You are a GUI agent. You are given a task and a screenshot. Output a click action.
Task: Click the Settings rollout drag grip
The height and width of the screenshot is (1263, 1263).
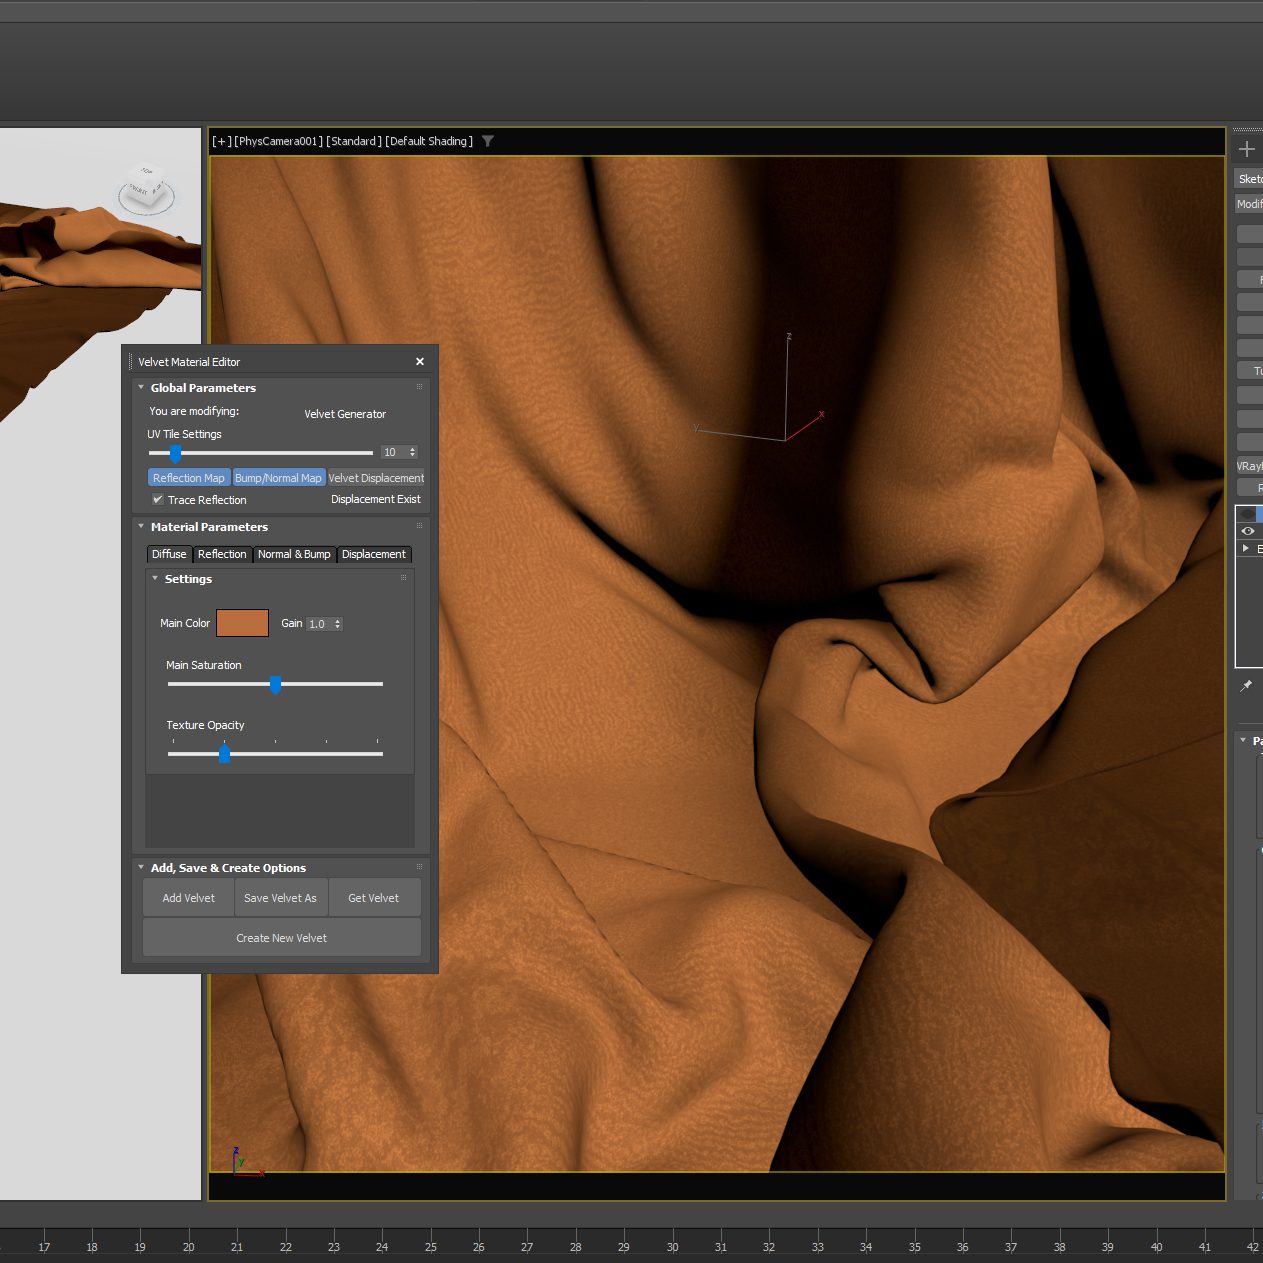click(404, 578)
